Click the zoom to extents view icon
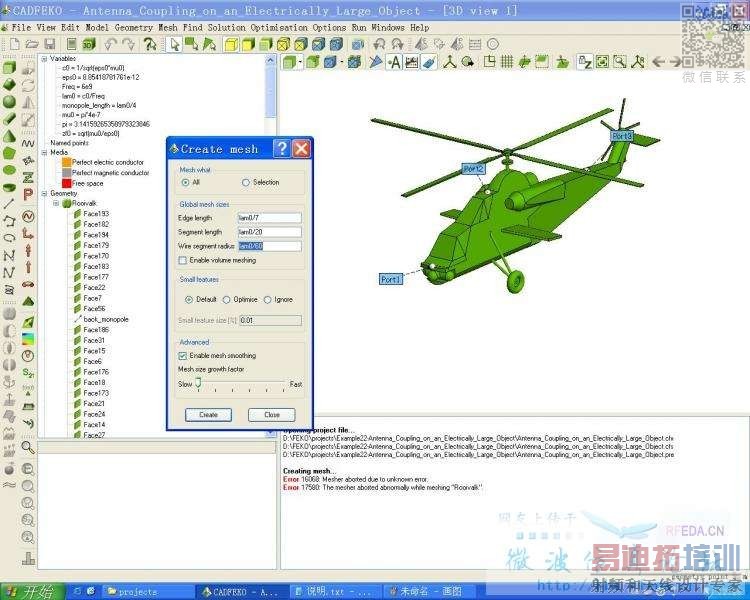 [602, 62]
